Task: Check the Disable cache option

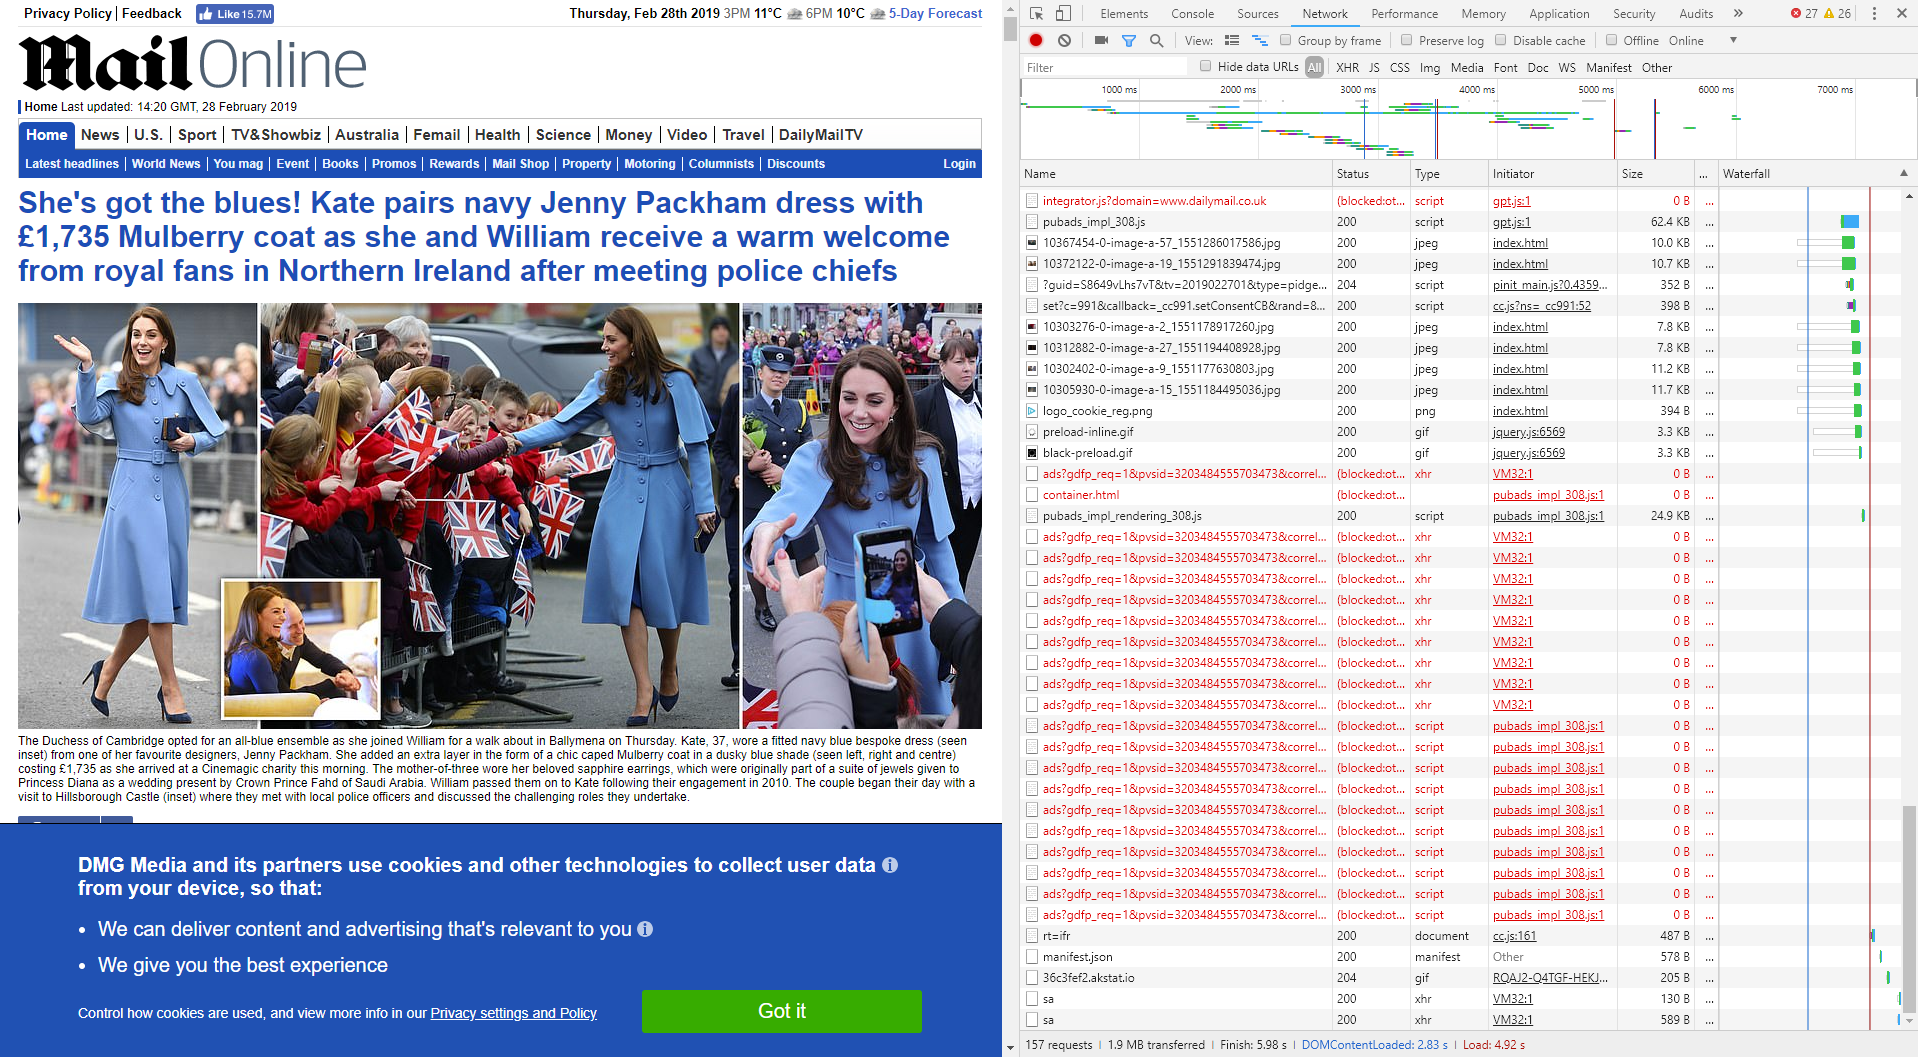Action: (1501, 41)
